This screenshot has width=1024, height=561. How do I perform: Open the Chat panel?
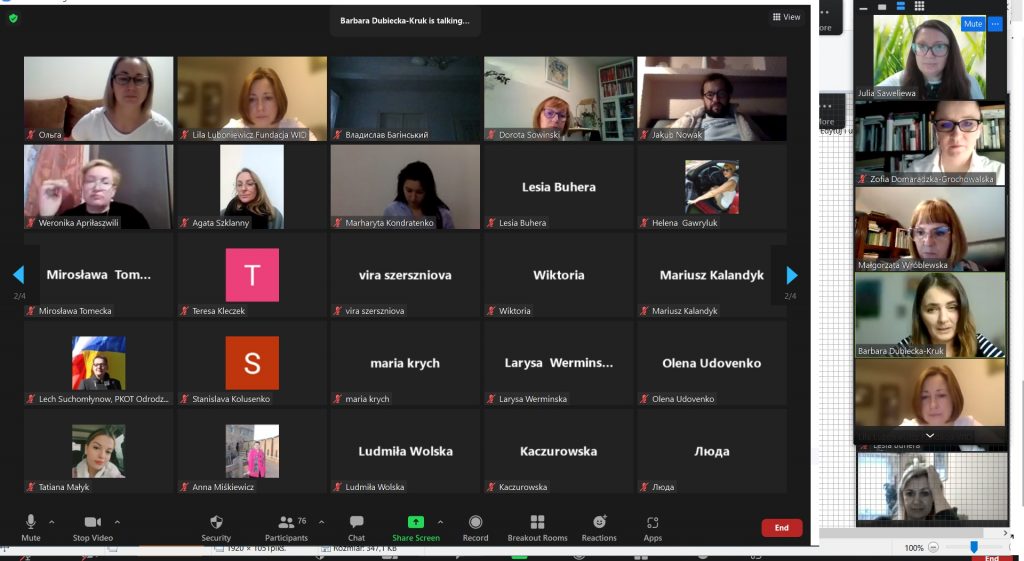coord(356,526)
